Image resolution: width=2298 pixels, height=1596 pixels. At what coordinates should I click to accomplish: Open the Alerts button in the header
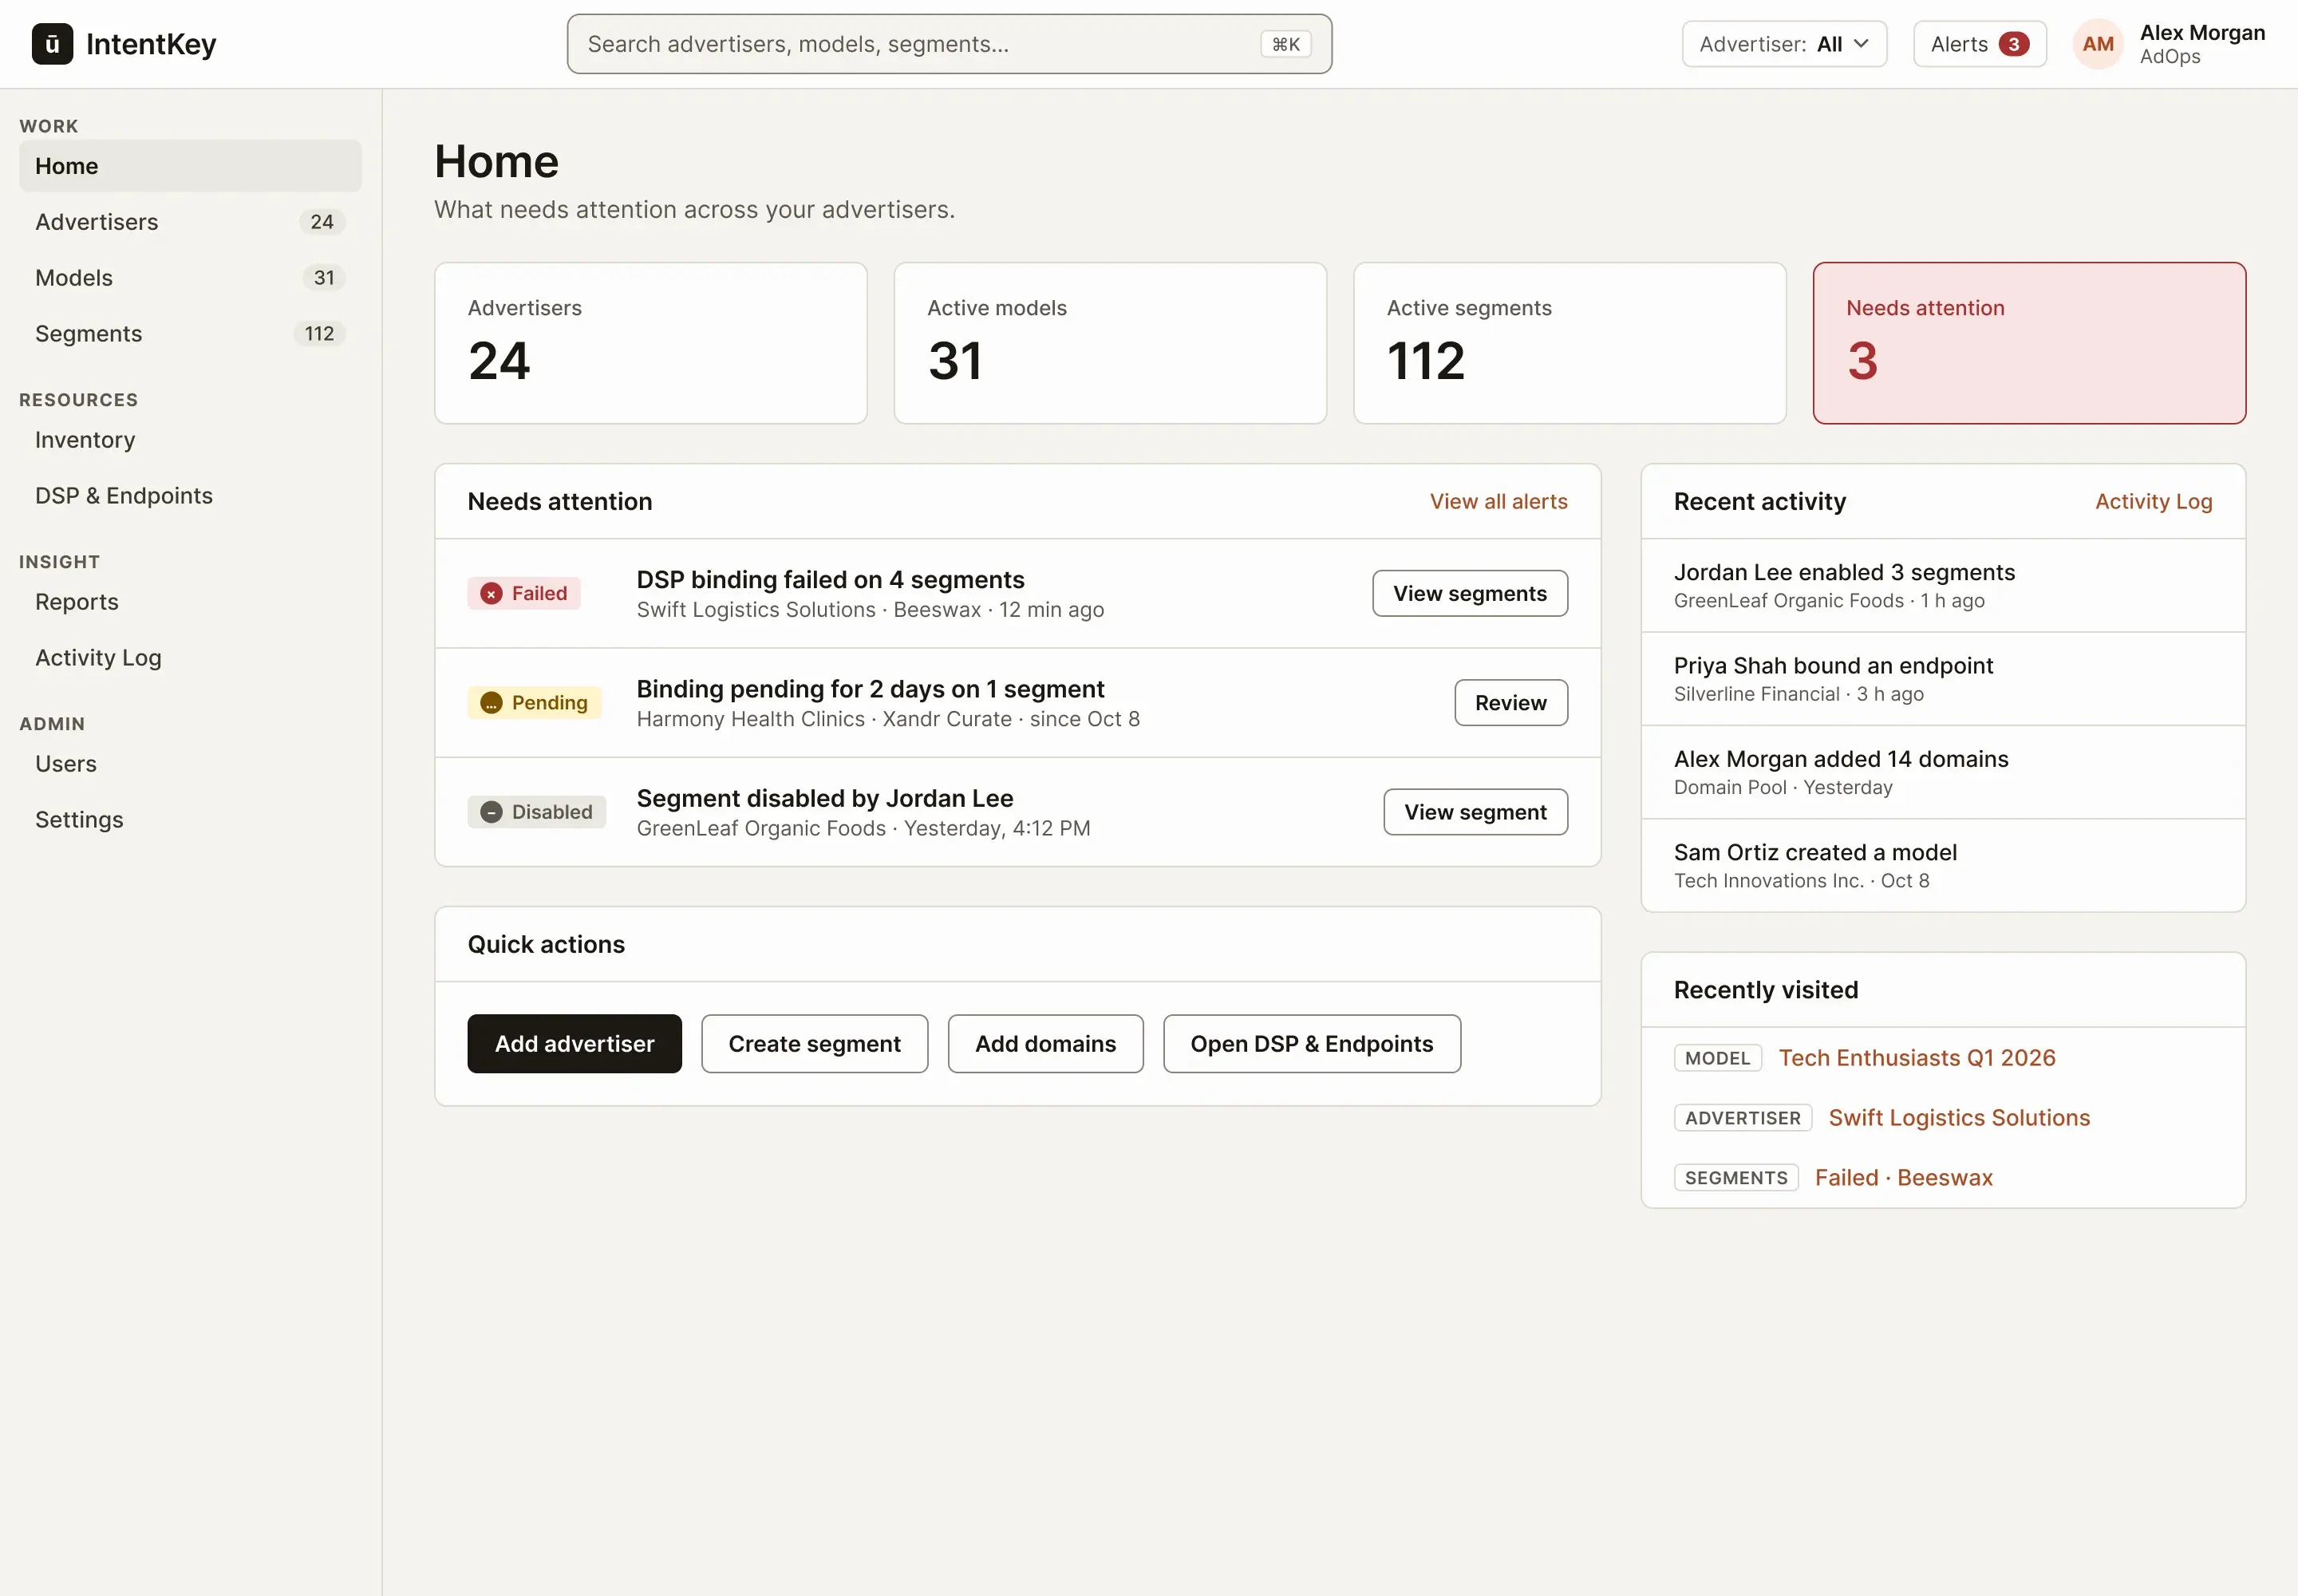click(x=1979, y=44)
